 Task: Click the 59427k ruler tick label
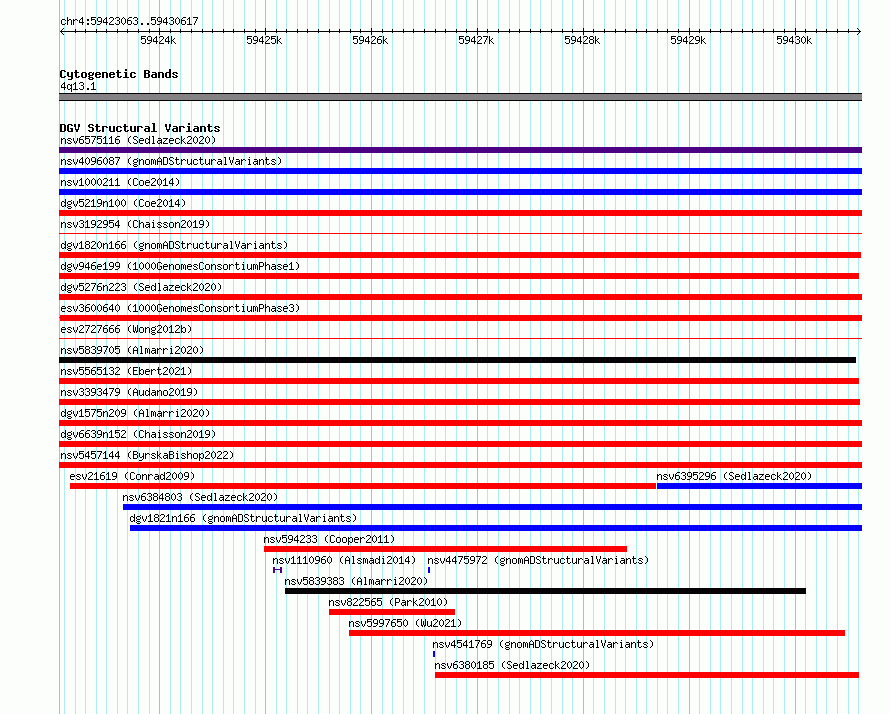pos(476,40)
